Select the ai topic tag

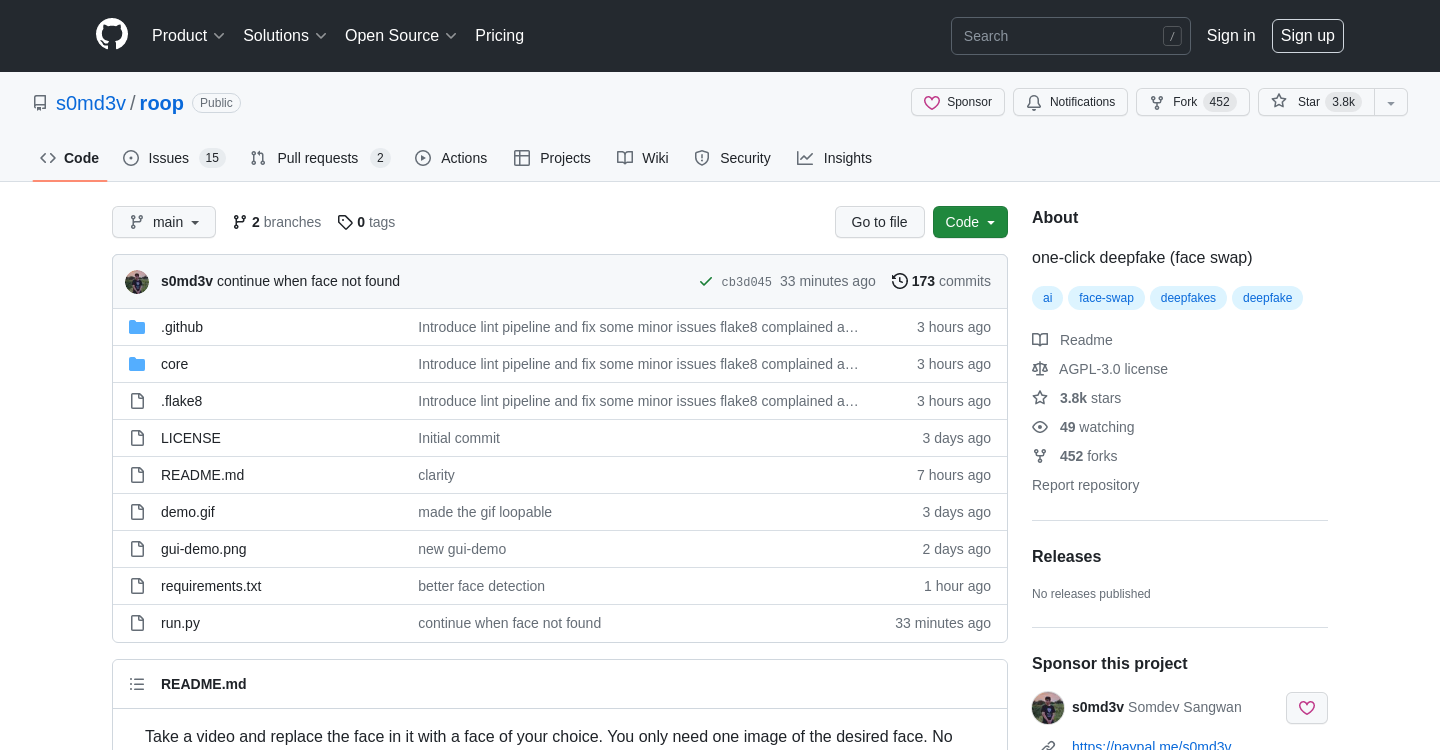1047,298
